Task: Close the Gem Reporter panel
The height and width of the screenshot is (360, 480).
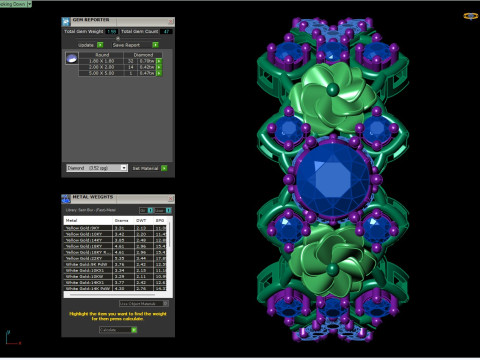Action: (x=170, y=22)
